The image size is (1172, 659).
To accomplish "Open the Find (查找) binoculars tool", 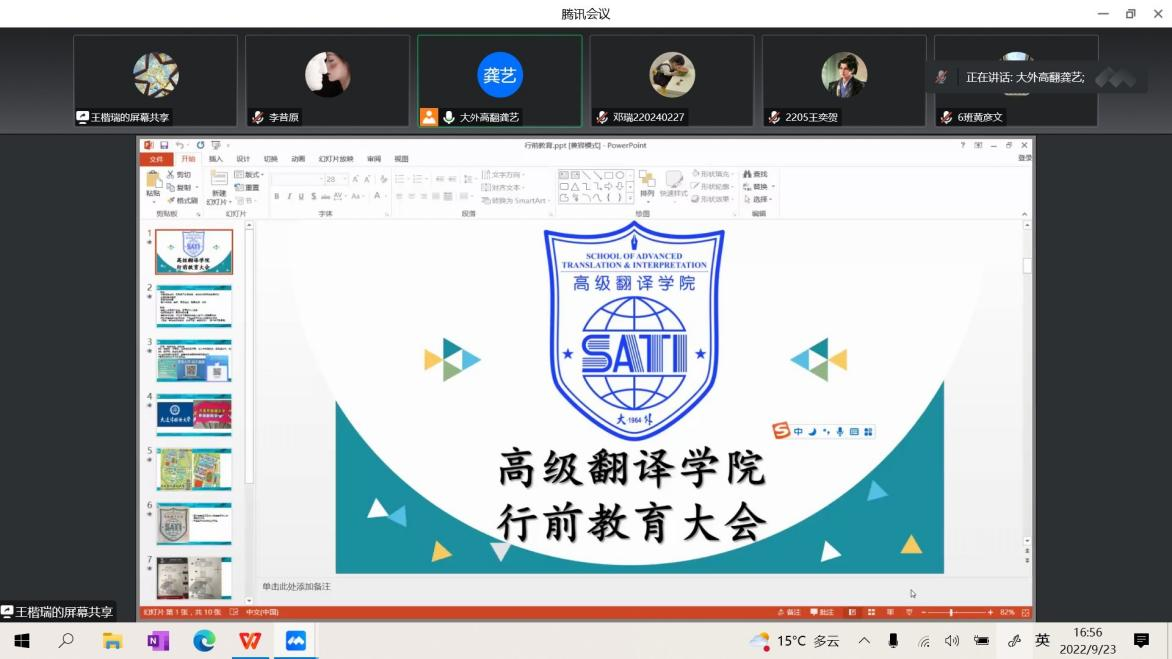I will [x=755, y=174].
